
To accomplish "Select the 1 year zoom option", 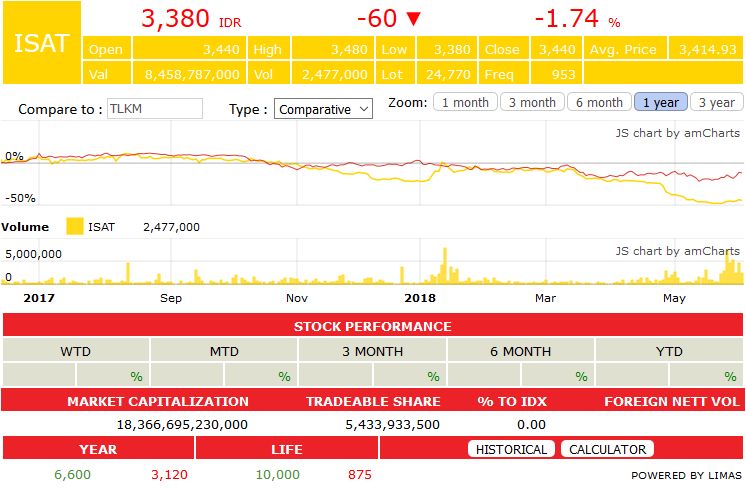I will point(661,102).
